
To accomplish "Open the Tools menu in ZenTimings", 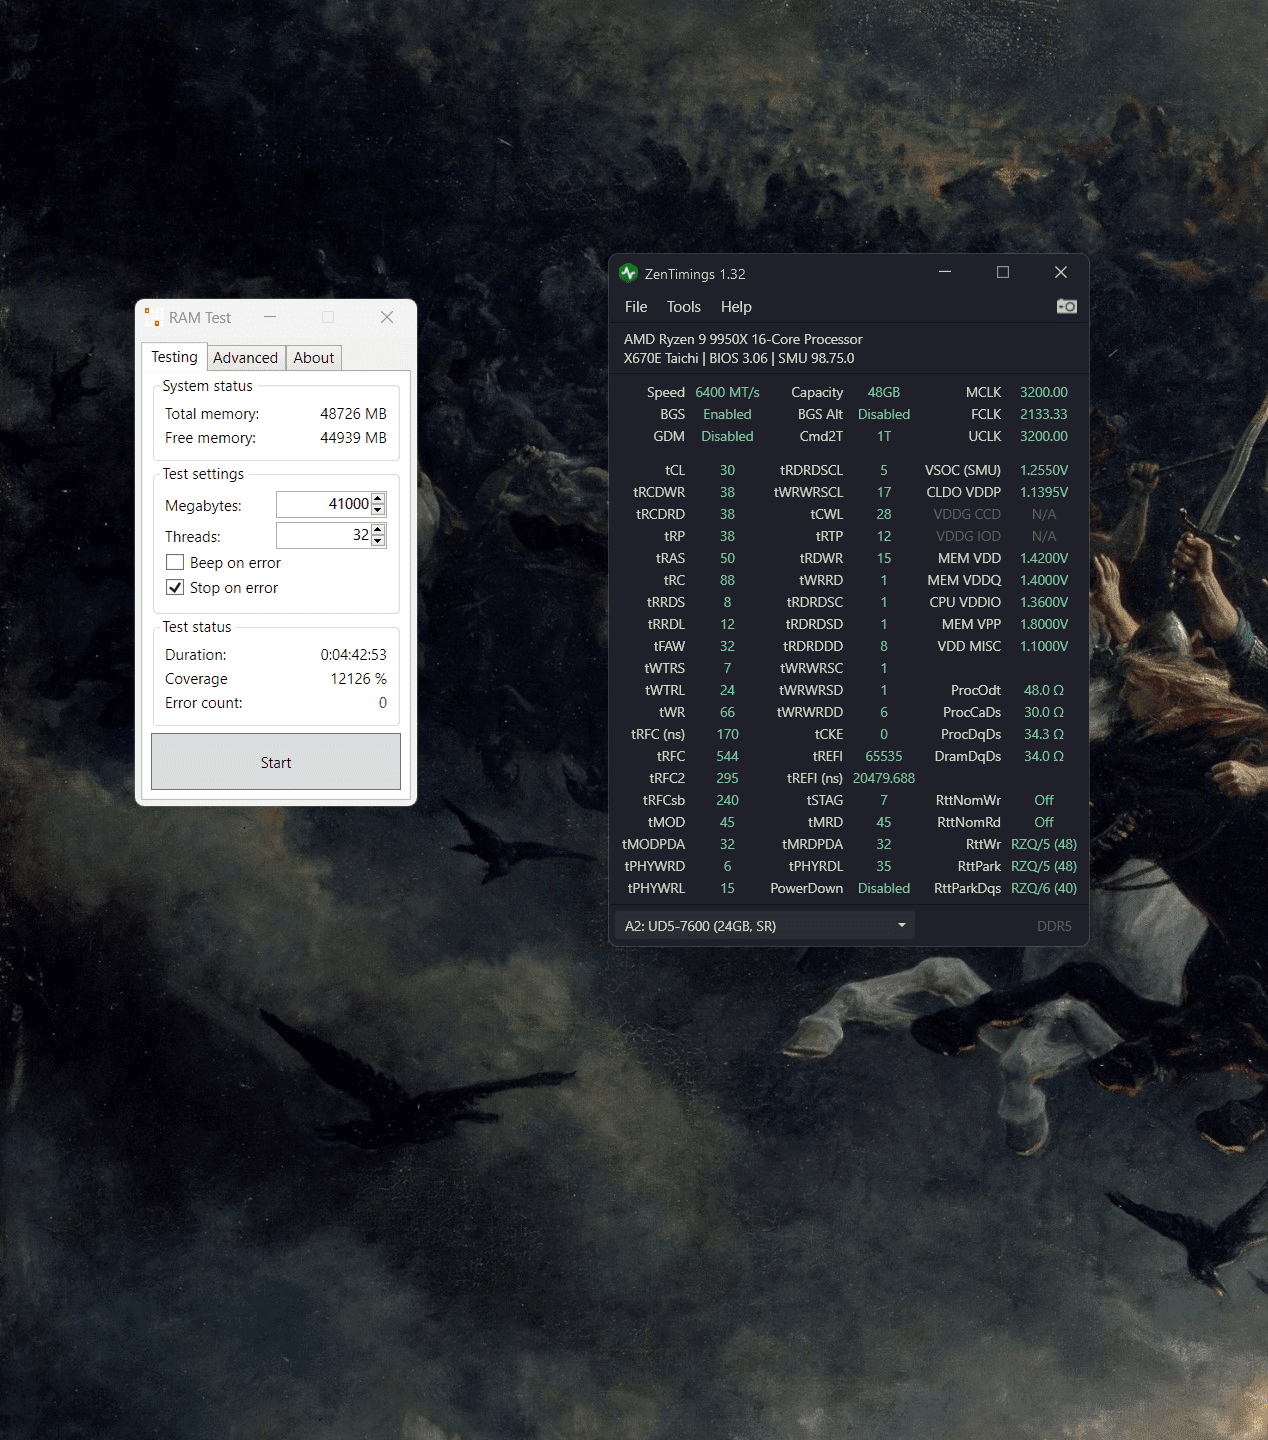I will click(684, 307).
